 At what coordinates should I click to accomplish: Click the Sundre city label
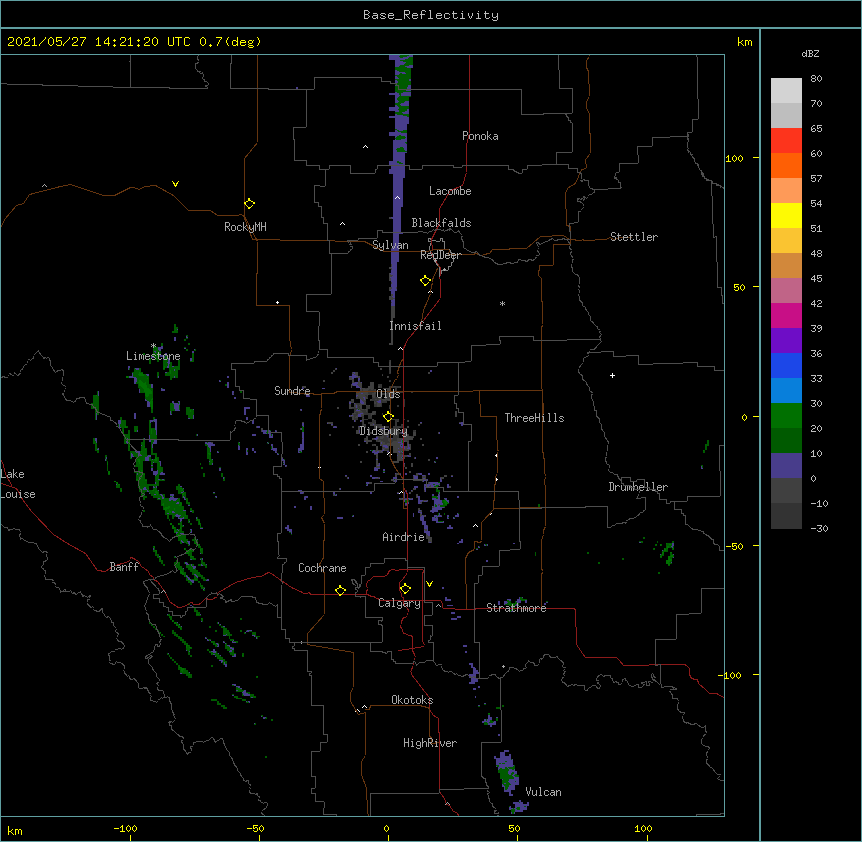292,391
